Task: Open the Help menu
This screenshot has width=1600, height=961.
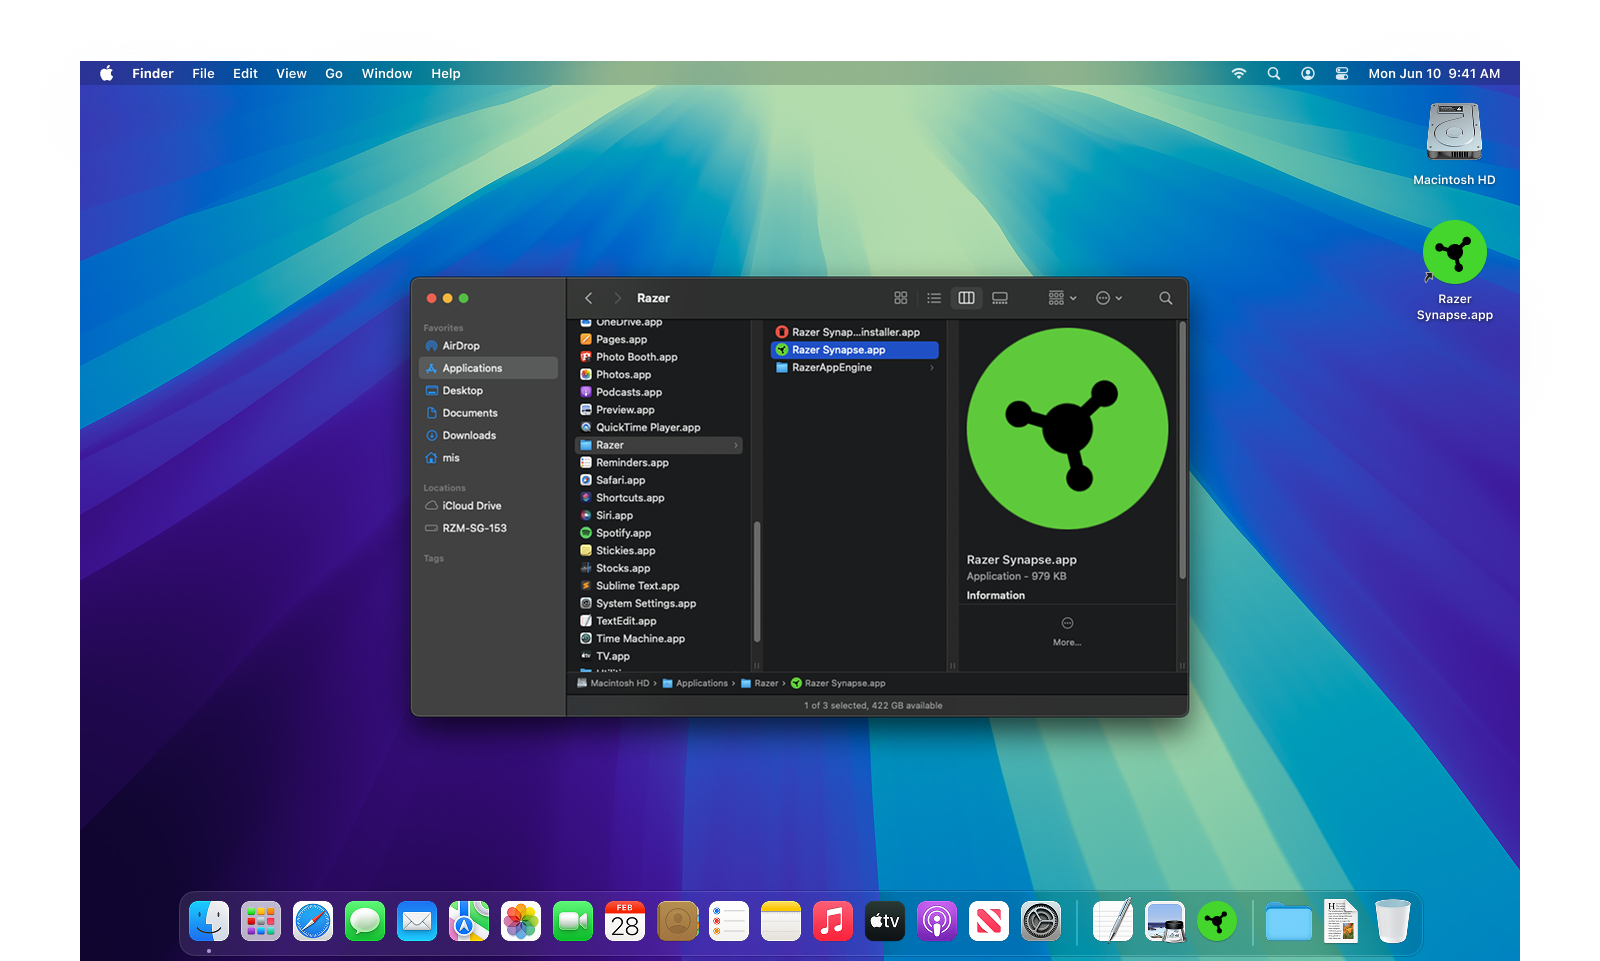Action: [446, 73]
